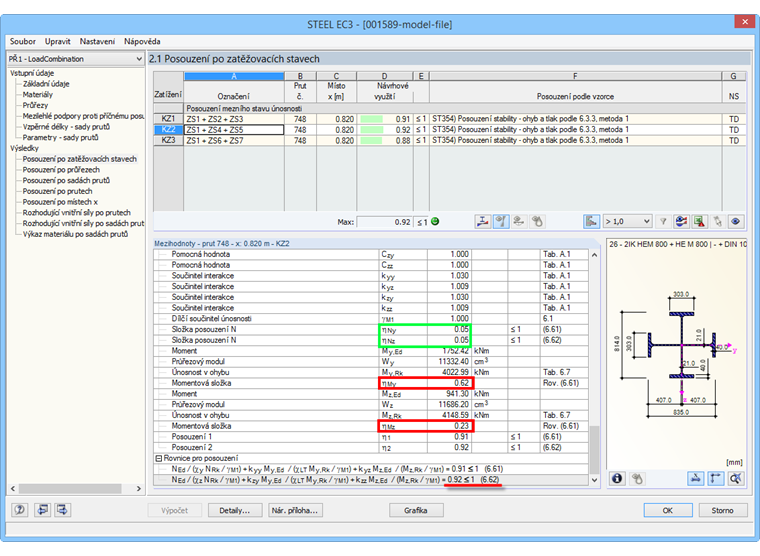Image resolution: width=760 pixels, height=556 pixels.
Task: Click zoom-all magnifier icon under the preview
Action: (x=736, y=478)
